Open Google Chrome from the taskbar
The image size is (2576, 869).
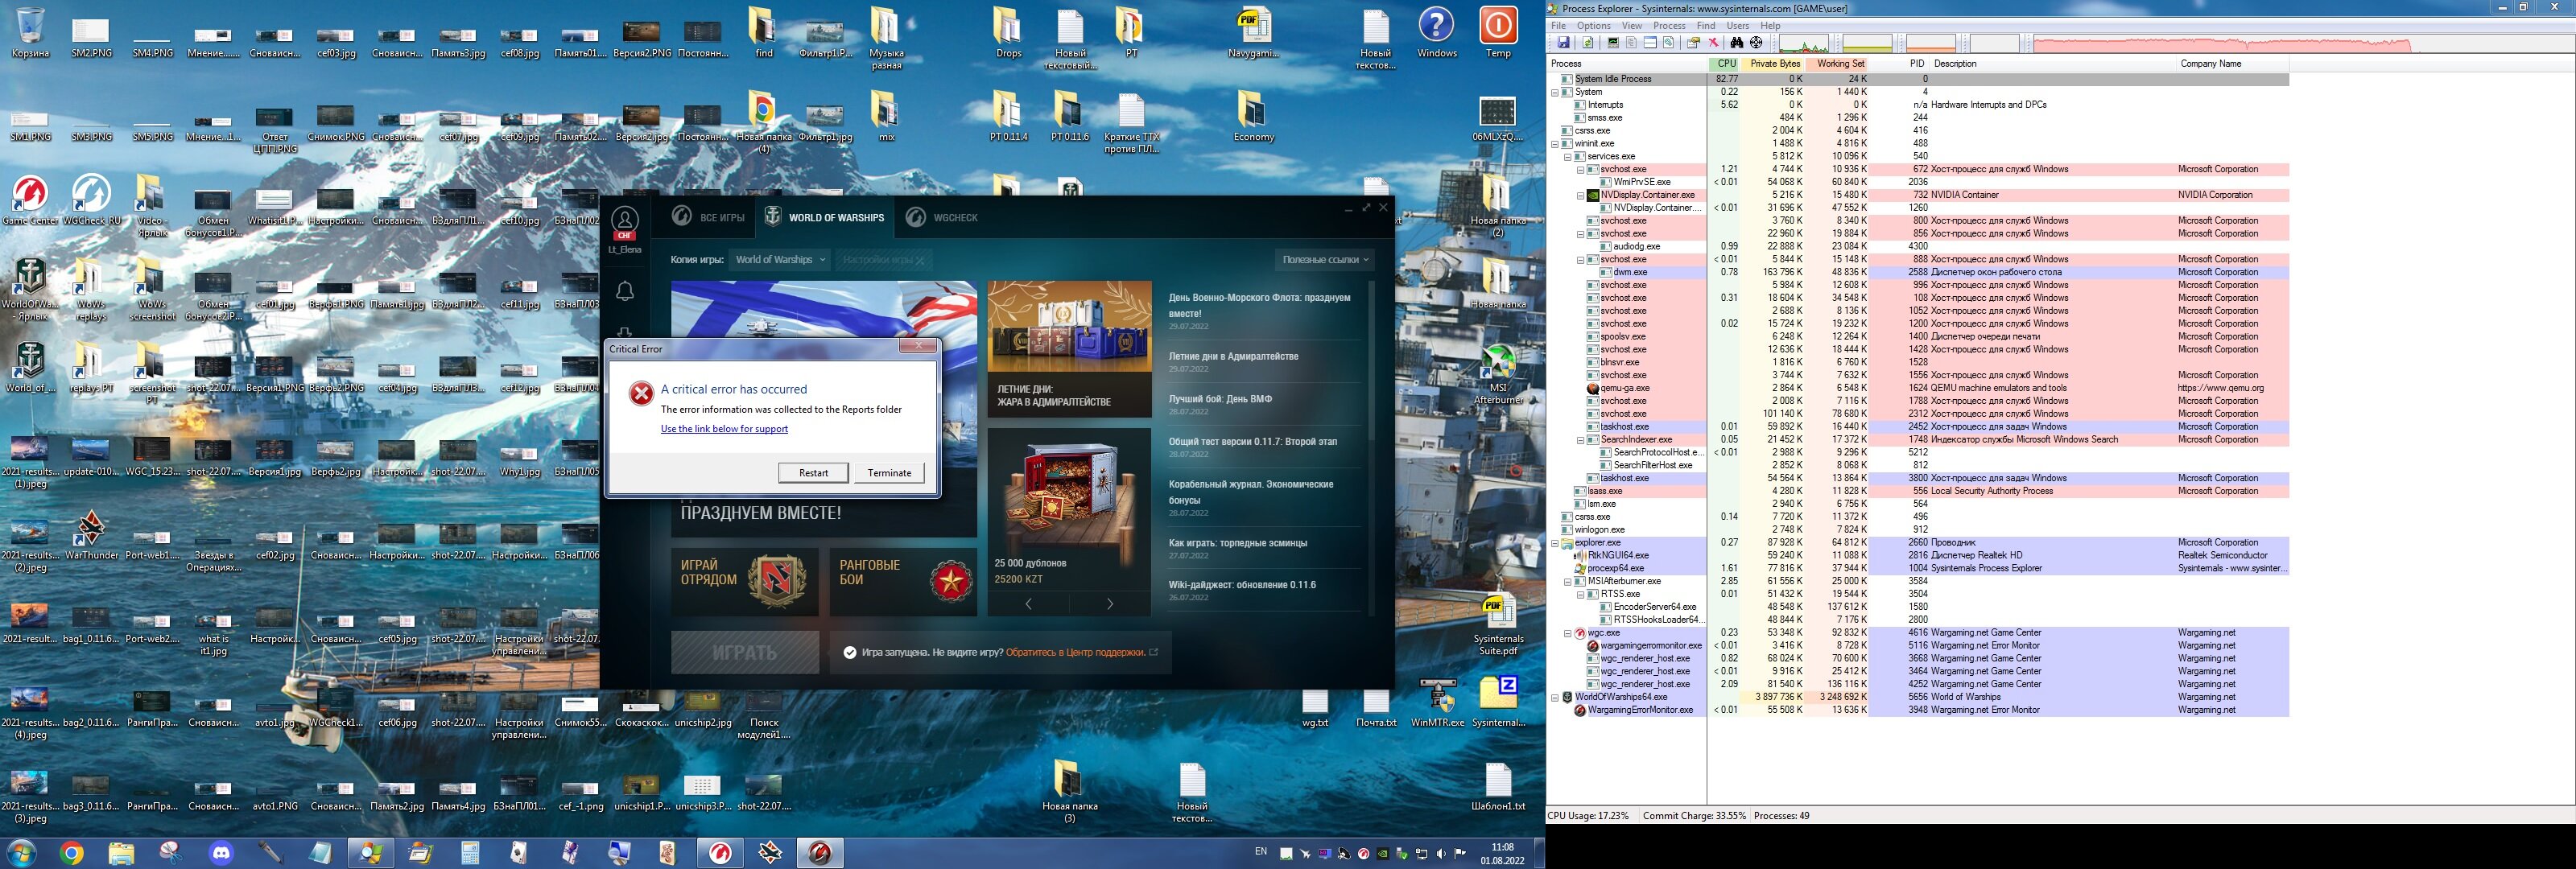(71, 853)
